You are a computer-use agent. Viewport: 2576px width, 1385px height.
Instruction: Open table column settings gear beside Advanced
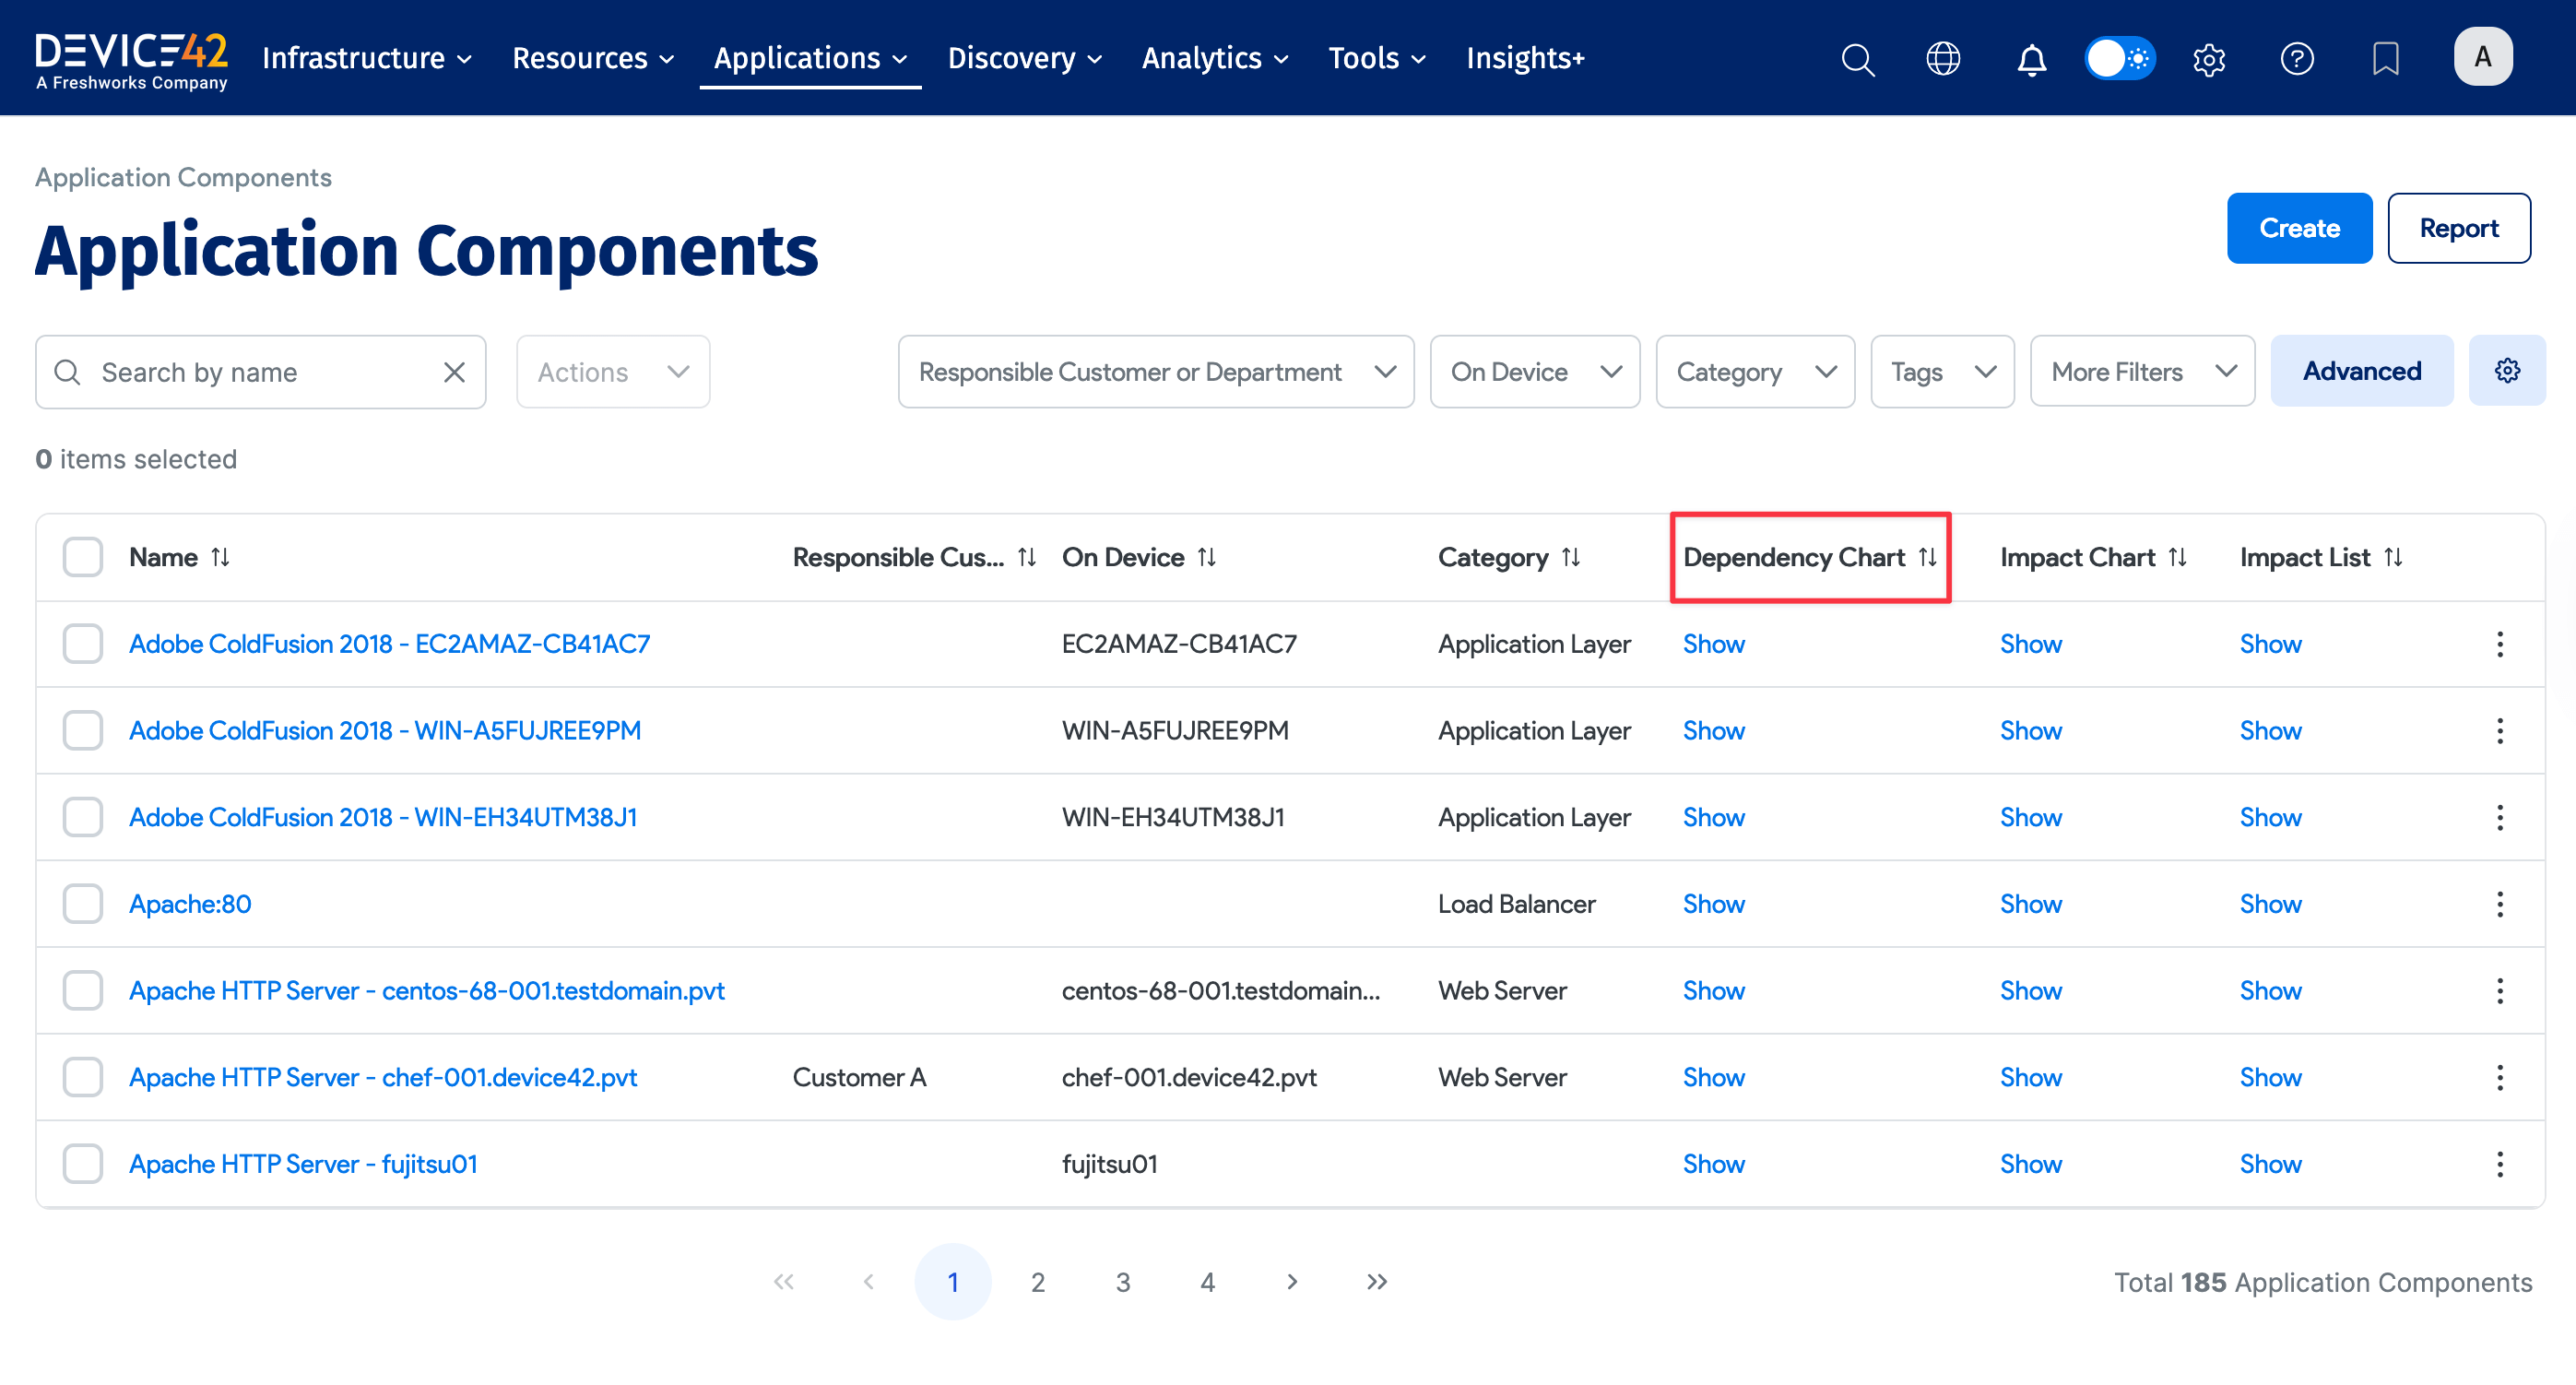[x=2507, y=370]
